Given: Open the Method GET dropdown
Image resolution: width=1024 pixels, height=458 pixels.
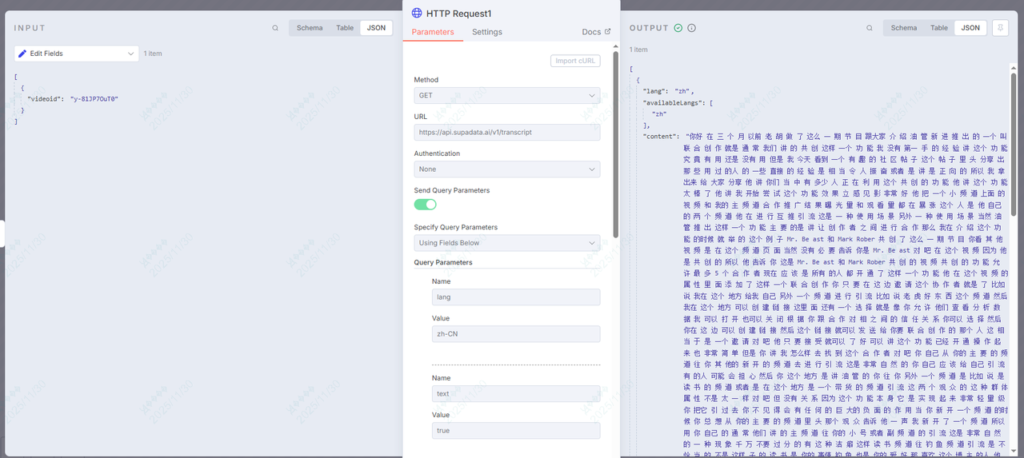Looking at the screenshot, I should coord(507,96).
